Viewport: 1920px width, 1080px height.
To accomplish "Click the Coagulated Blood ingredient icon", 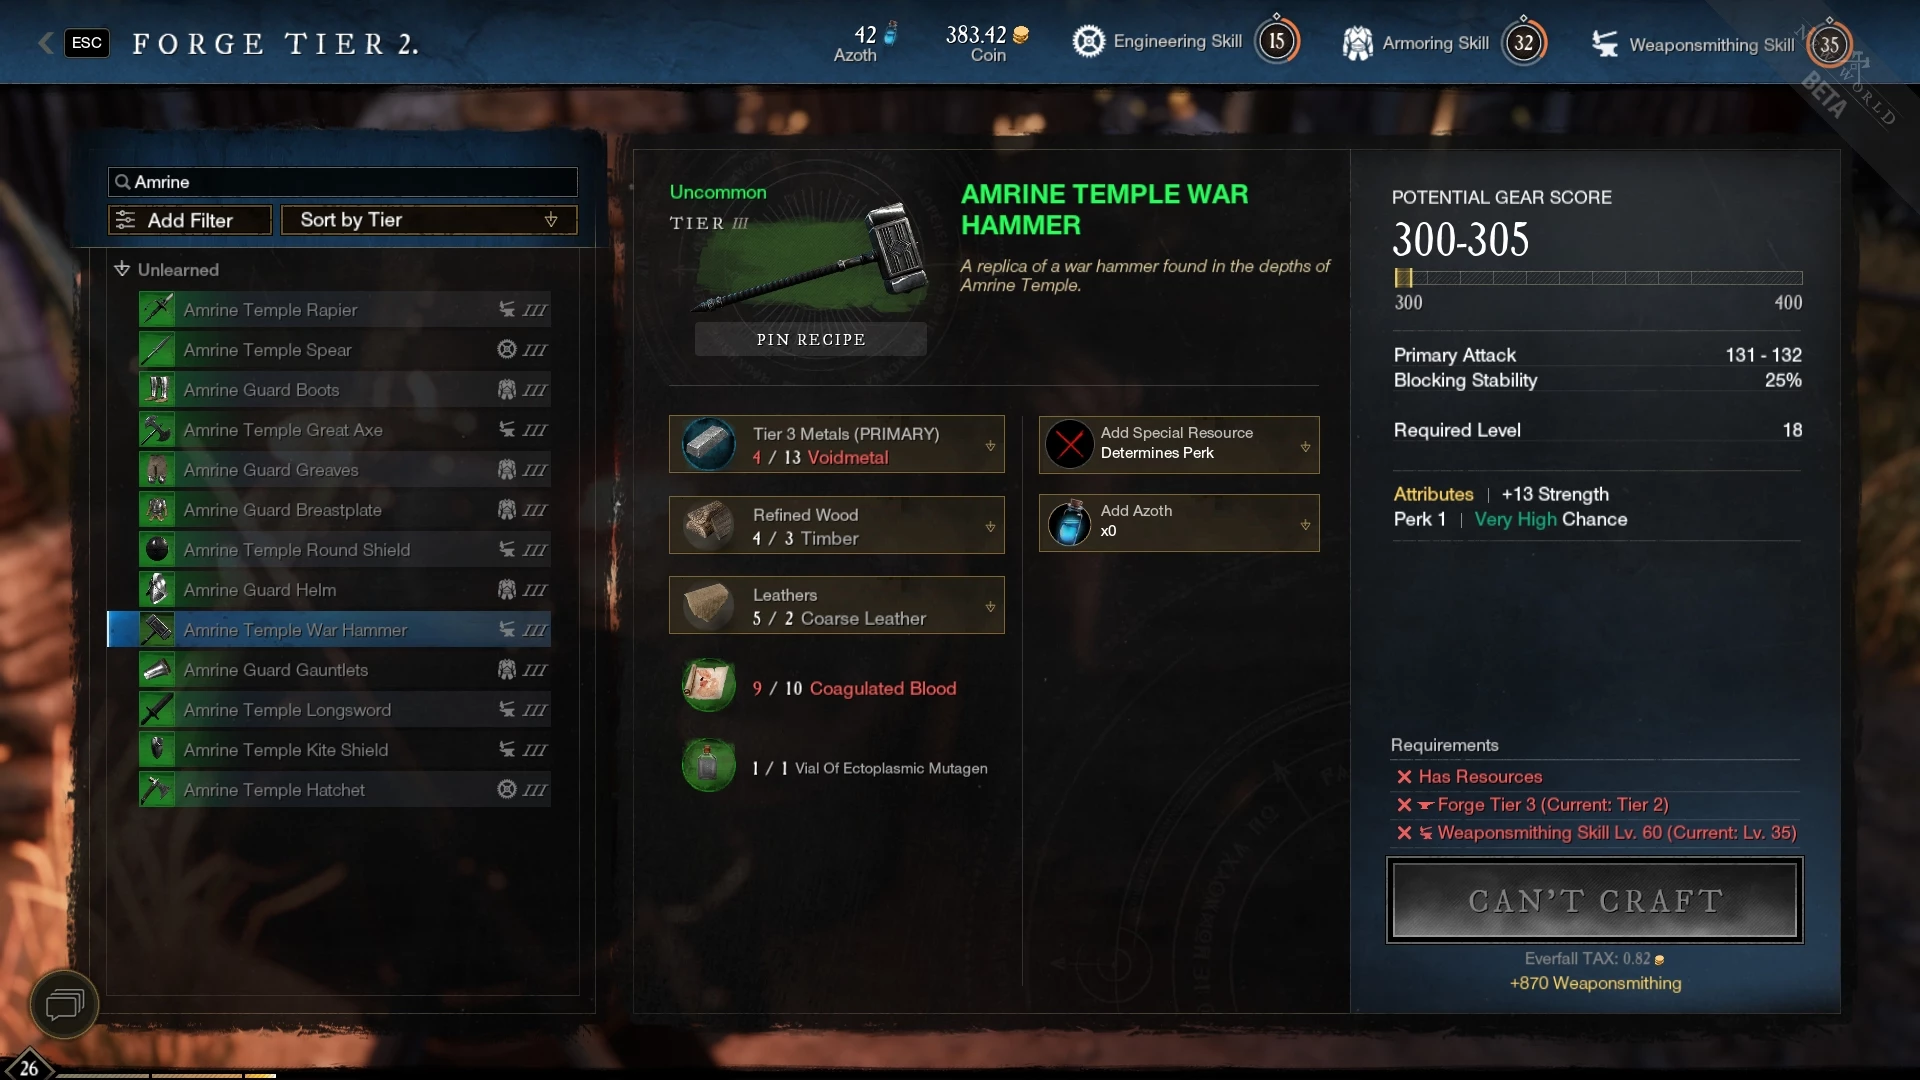I will pyautogui.click(x=708, y=686).
